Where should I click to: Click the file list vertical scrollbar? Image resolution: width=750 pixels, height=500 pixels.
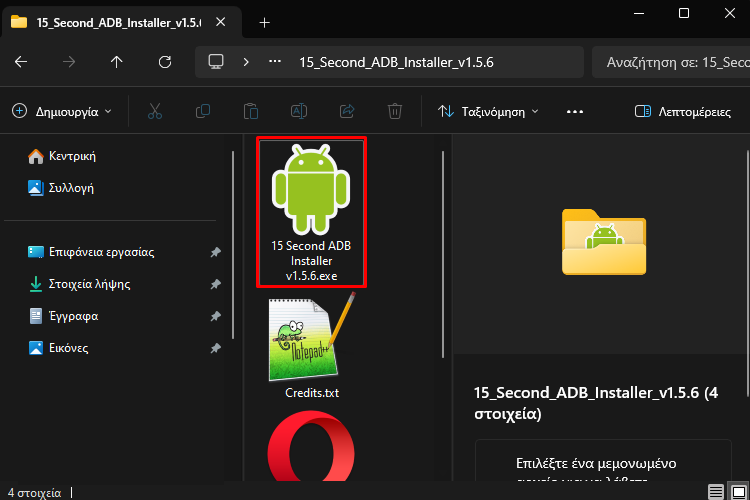click(443, 254)
